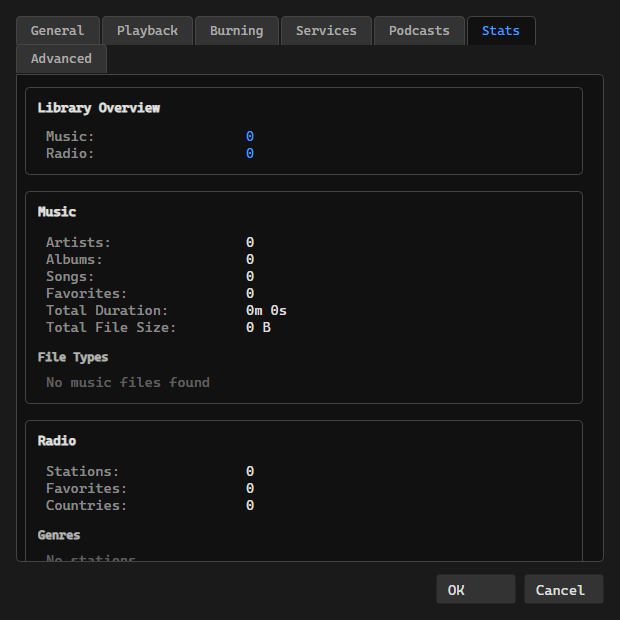
Task: Dismiss dialog with Cancel button
Action: click(563, 589)
